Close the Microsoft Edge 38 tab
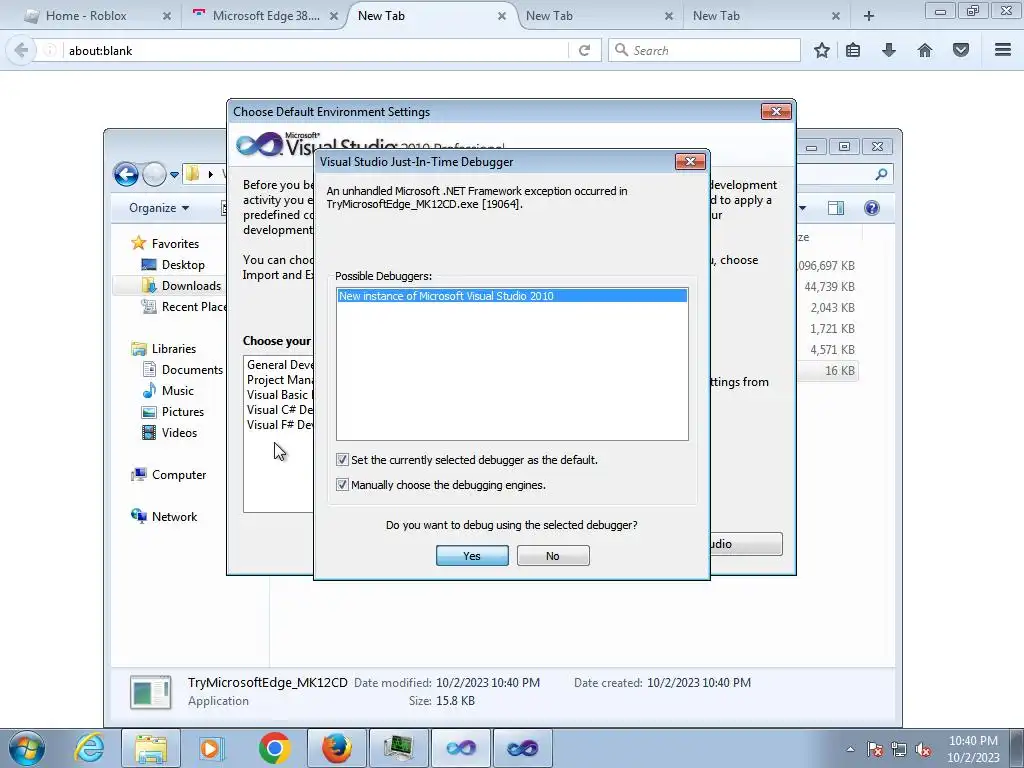Image resolution: width=1024 pixels, height=768 pixels. (334, 16)
